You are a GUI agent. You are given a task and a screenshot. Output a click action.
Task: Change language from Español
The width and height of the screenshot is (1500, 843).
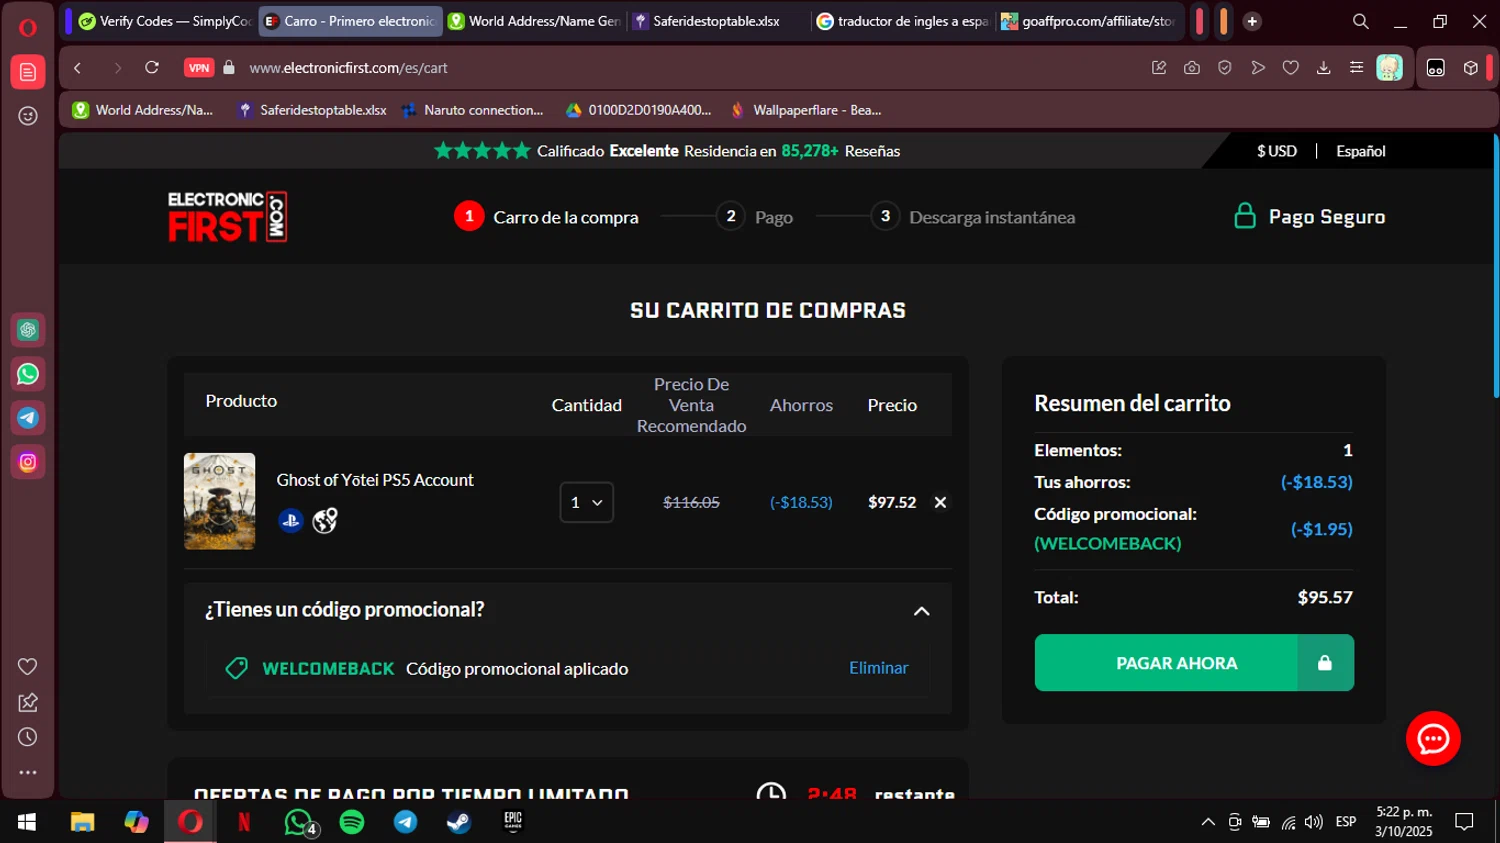pyautogui.click(x=1361, y=151)
